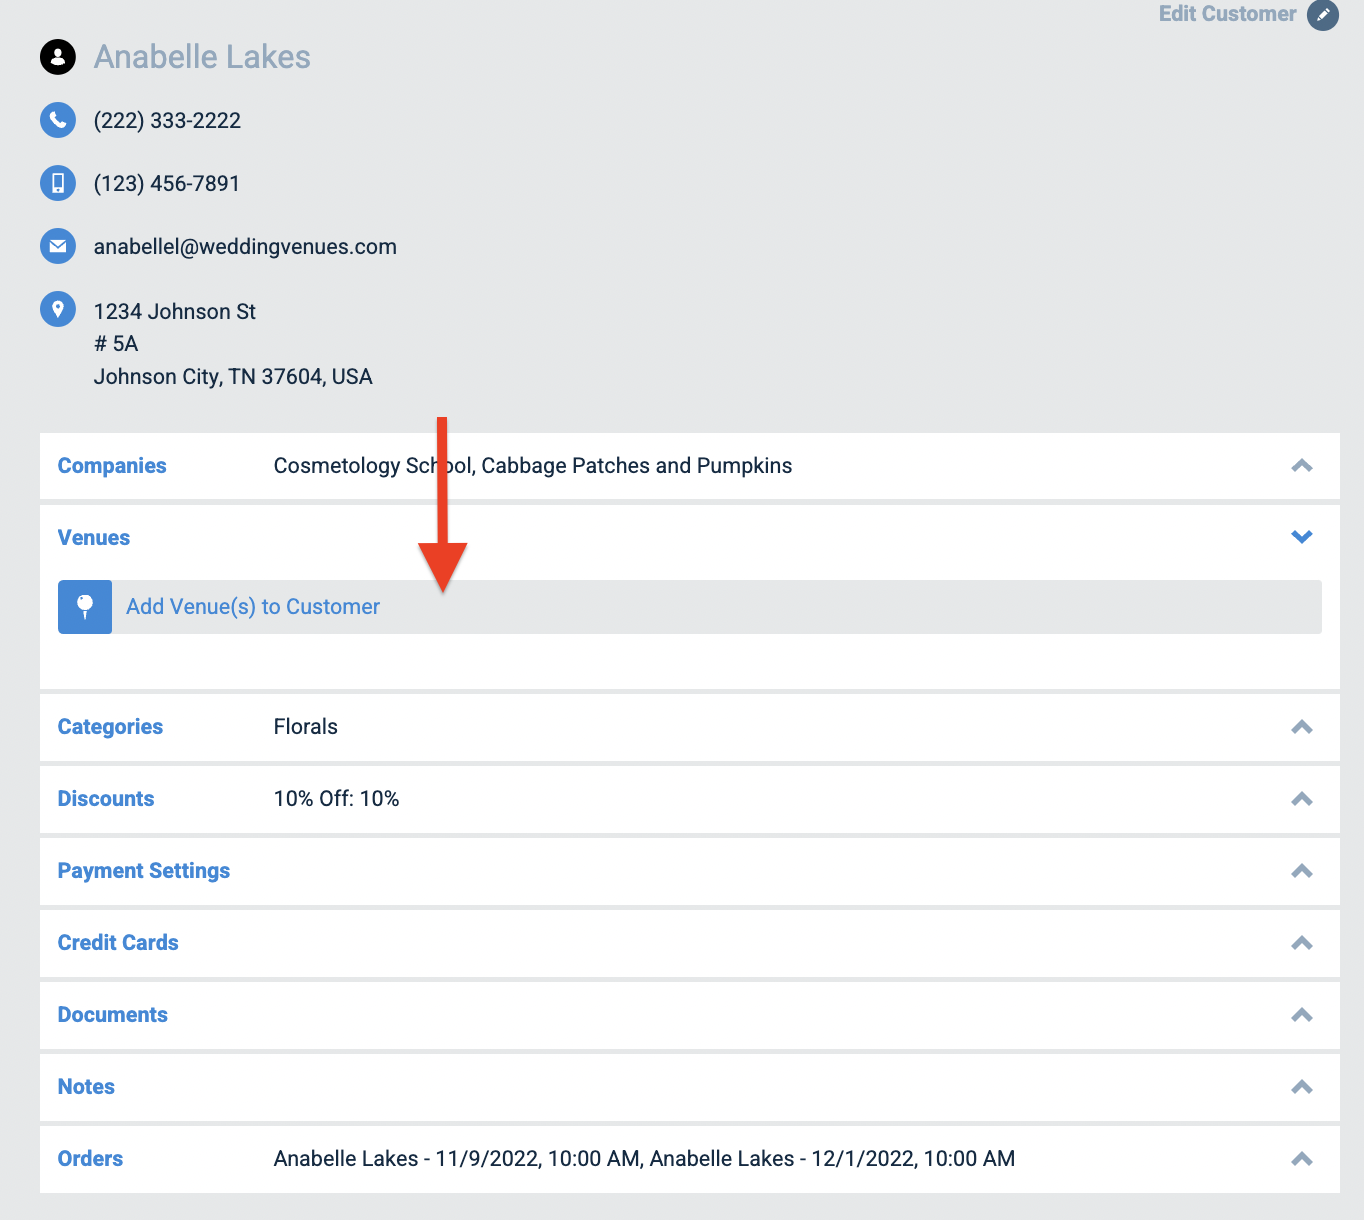
Task: Click the blue phone icon
Action: pyautogui.click(x=58, y=120)
